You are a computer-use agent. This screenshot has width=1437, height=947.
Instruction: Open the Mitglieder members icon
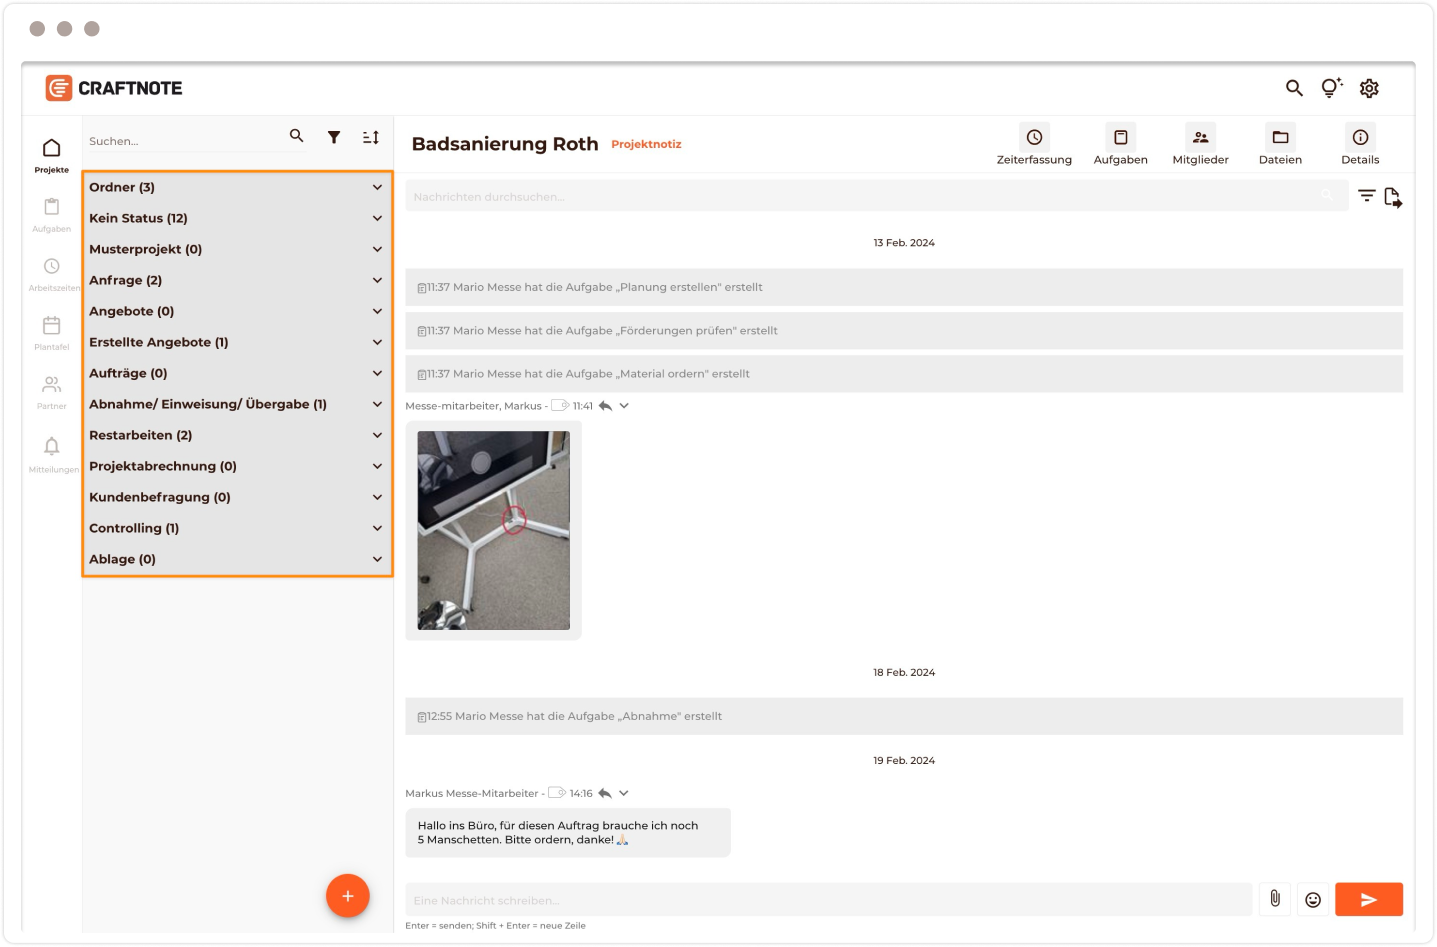pyautogui.click(x=1200, y=138)
